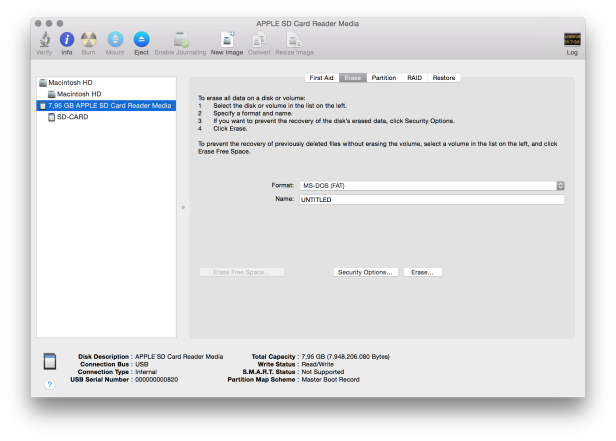Click the window title APPLE SD Card Reader Media
616x441 pixels.
[x=308, y=24]
